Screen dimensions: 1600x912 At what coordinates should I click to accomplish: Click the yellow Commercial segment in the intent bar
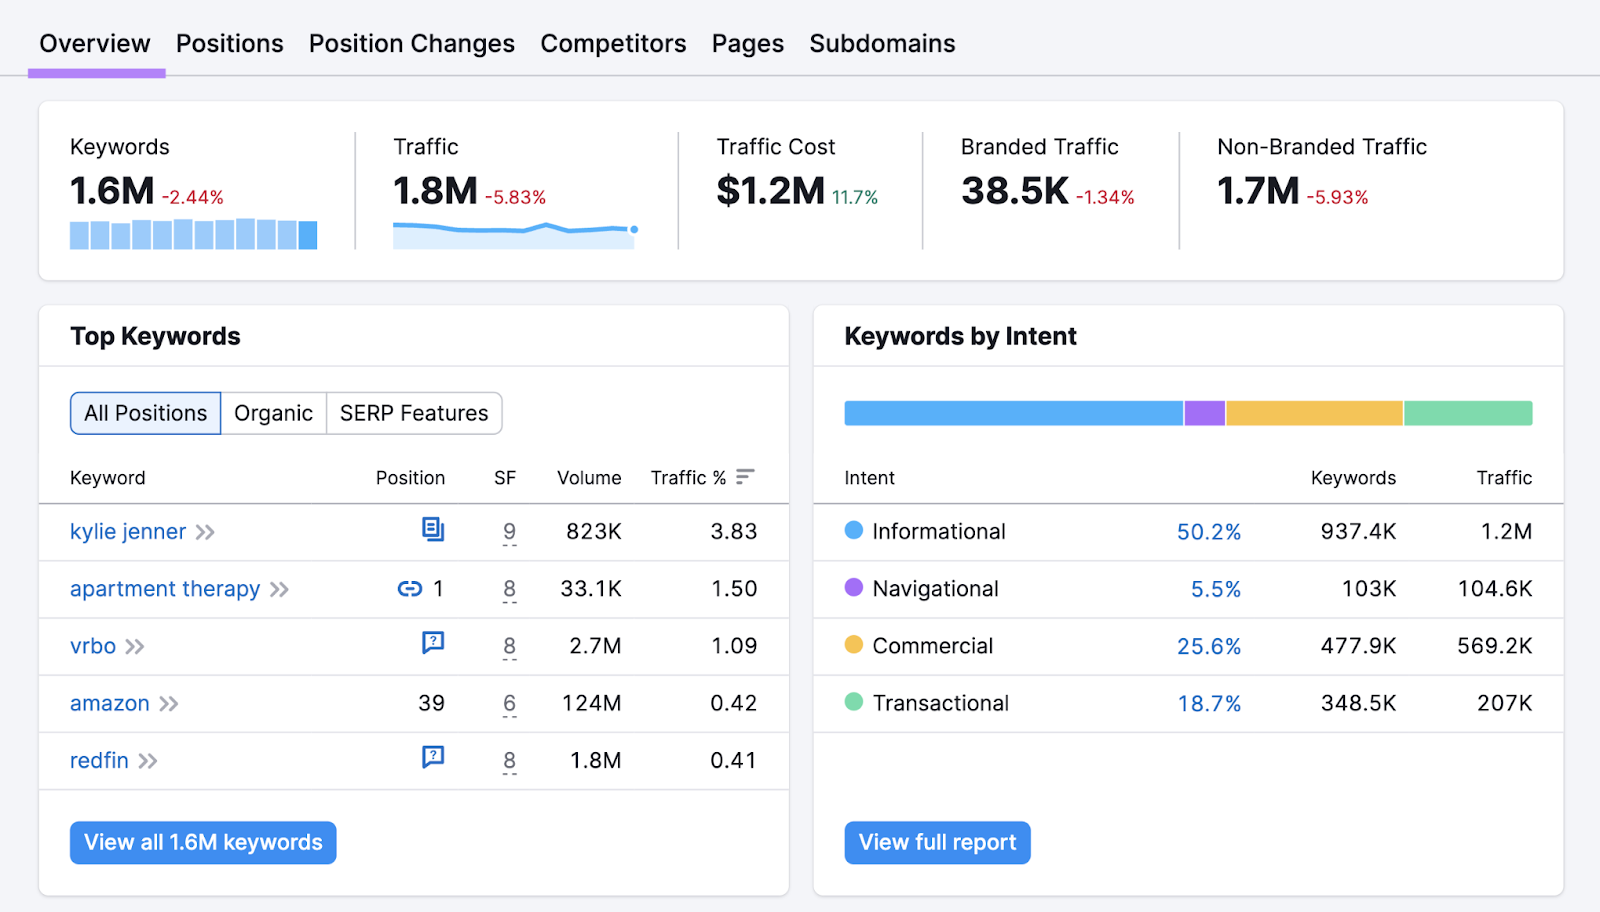click(1313, 412)
